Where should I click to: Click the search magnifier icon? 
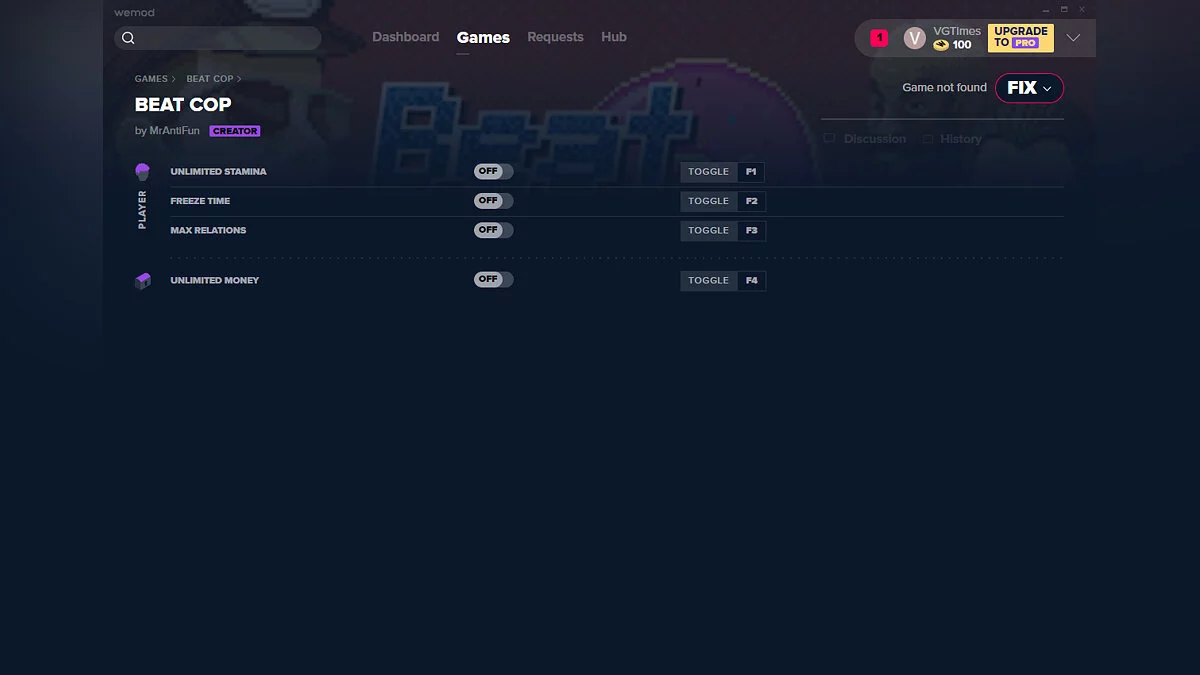click(x=128, y=38)
